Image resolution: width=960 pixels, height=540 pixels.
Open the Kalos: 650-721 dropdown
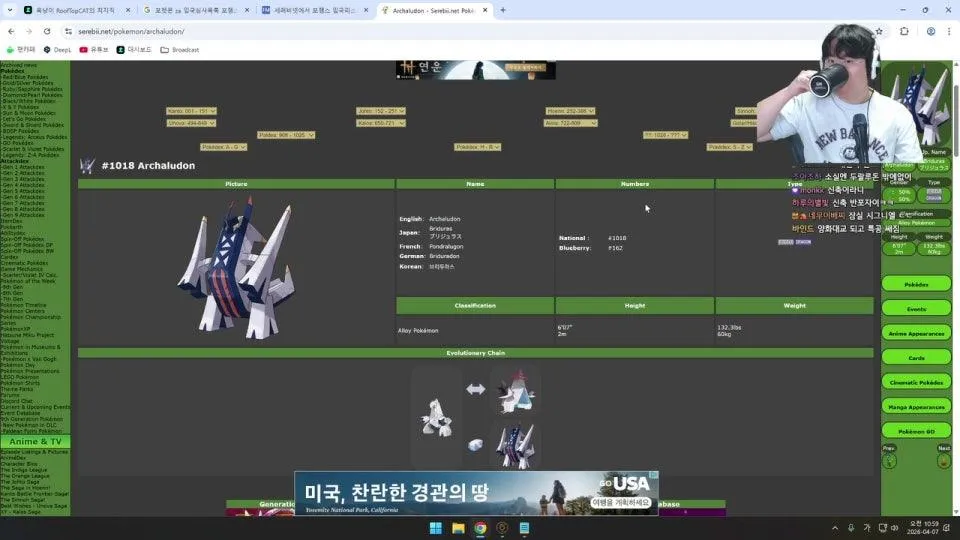(x=381, y=123)
